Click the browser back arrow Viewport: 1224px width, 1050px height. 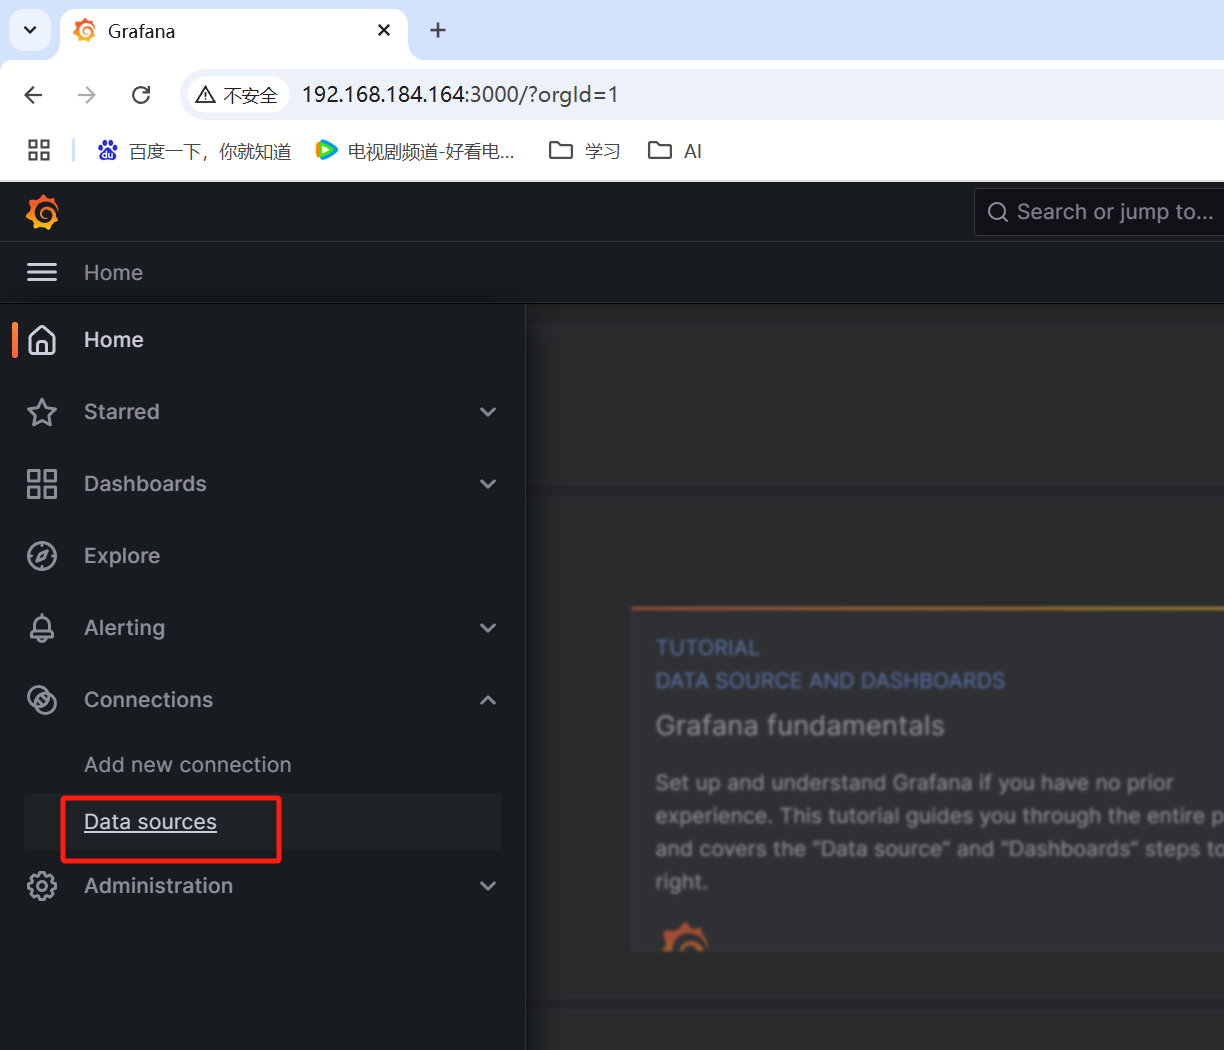click(33, 95)
